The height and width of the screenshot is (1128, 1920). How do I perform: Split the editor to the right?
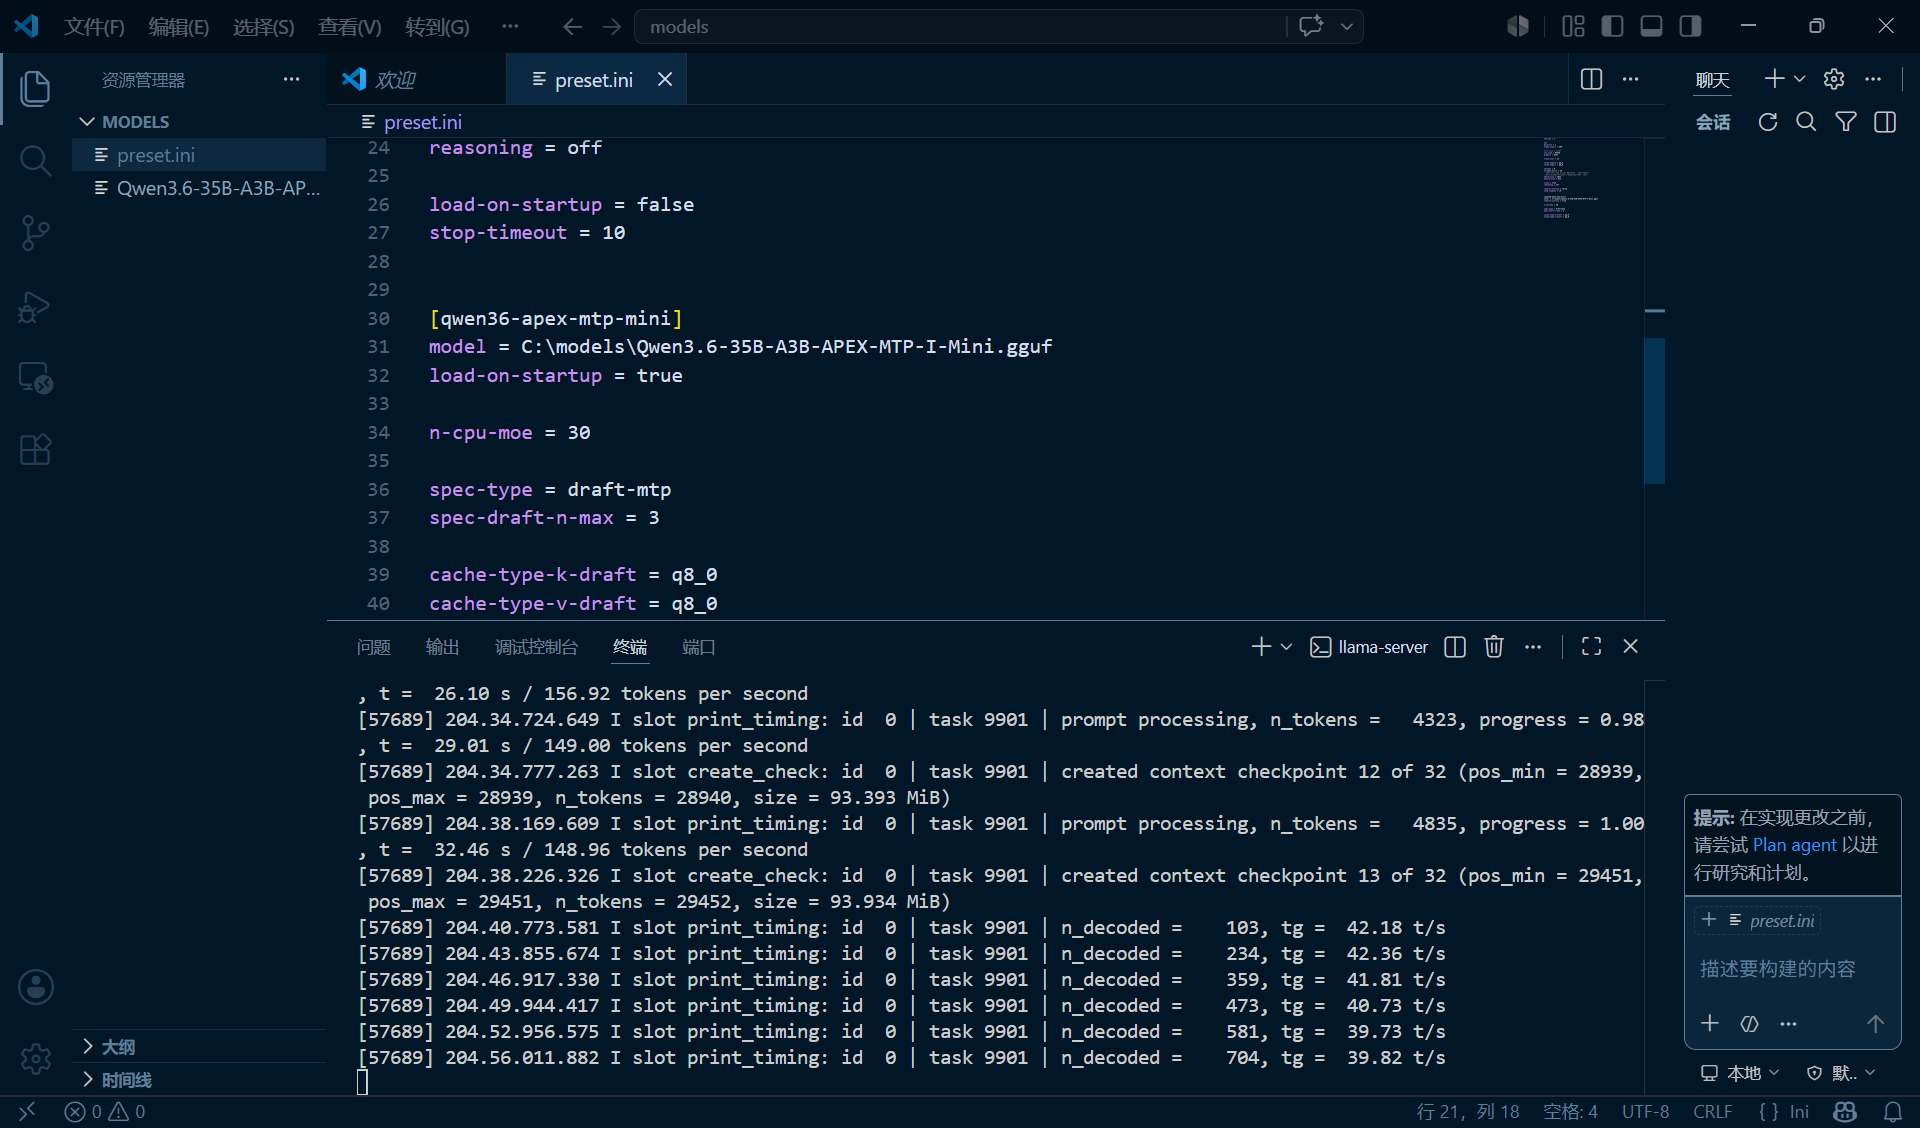(1591, 79)
